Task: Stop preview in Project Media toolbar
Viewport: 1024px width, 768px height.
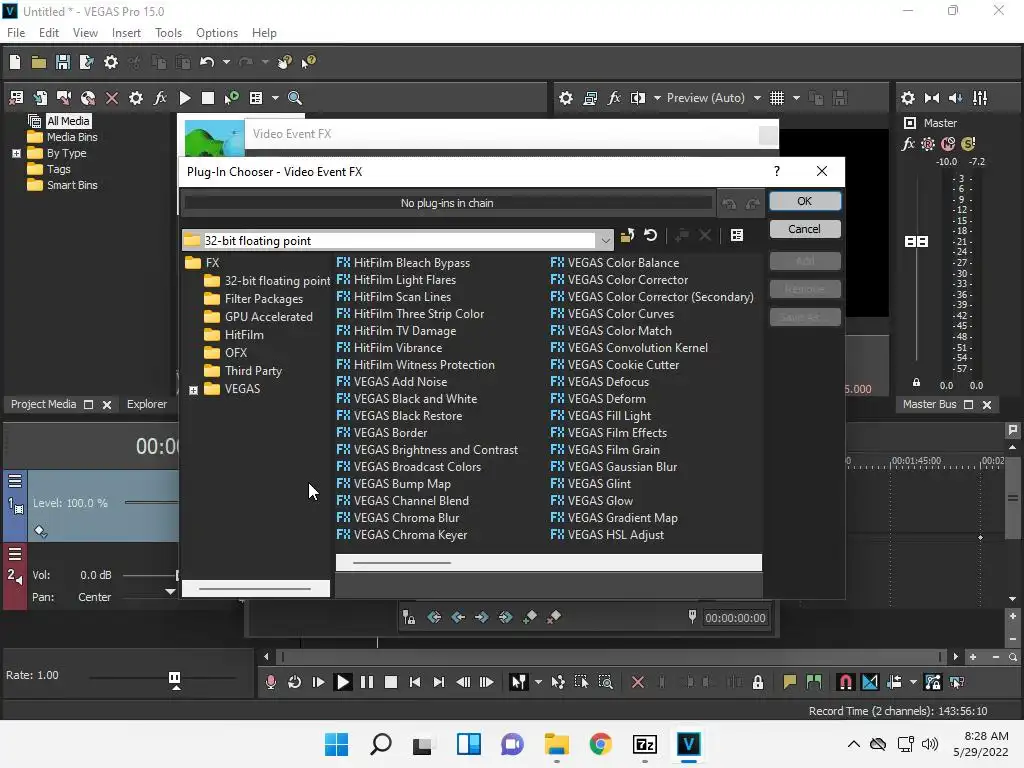Action: [x=208, y=98]
